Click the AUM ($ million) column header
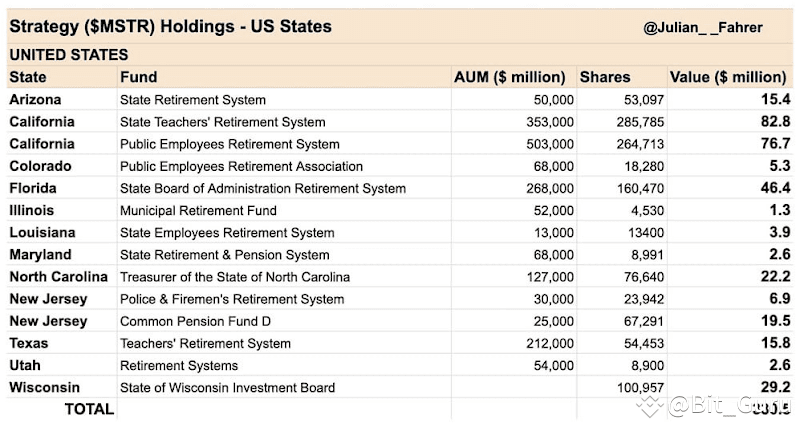Viewport: 800px width, 427px height. (x=514, y=77)
